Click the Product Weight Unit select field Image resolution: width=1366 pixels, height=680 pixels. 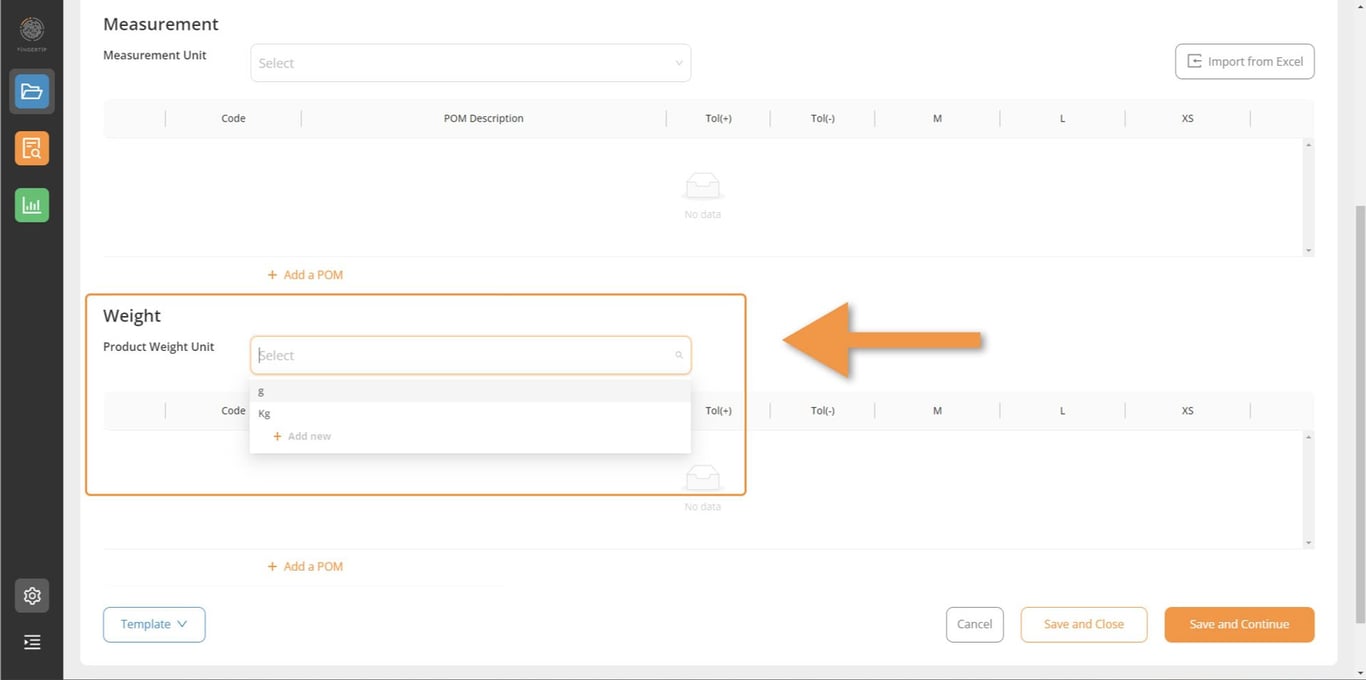coord(470,355)
